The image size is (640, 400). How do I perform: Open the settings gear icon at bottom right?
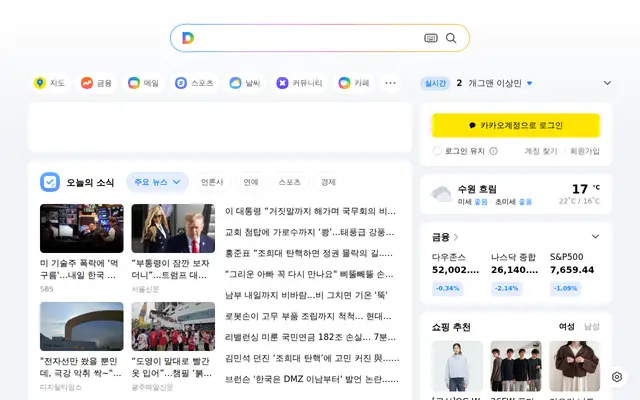[x=617, y=377]
